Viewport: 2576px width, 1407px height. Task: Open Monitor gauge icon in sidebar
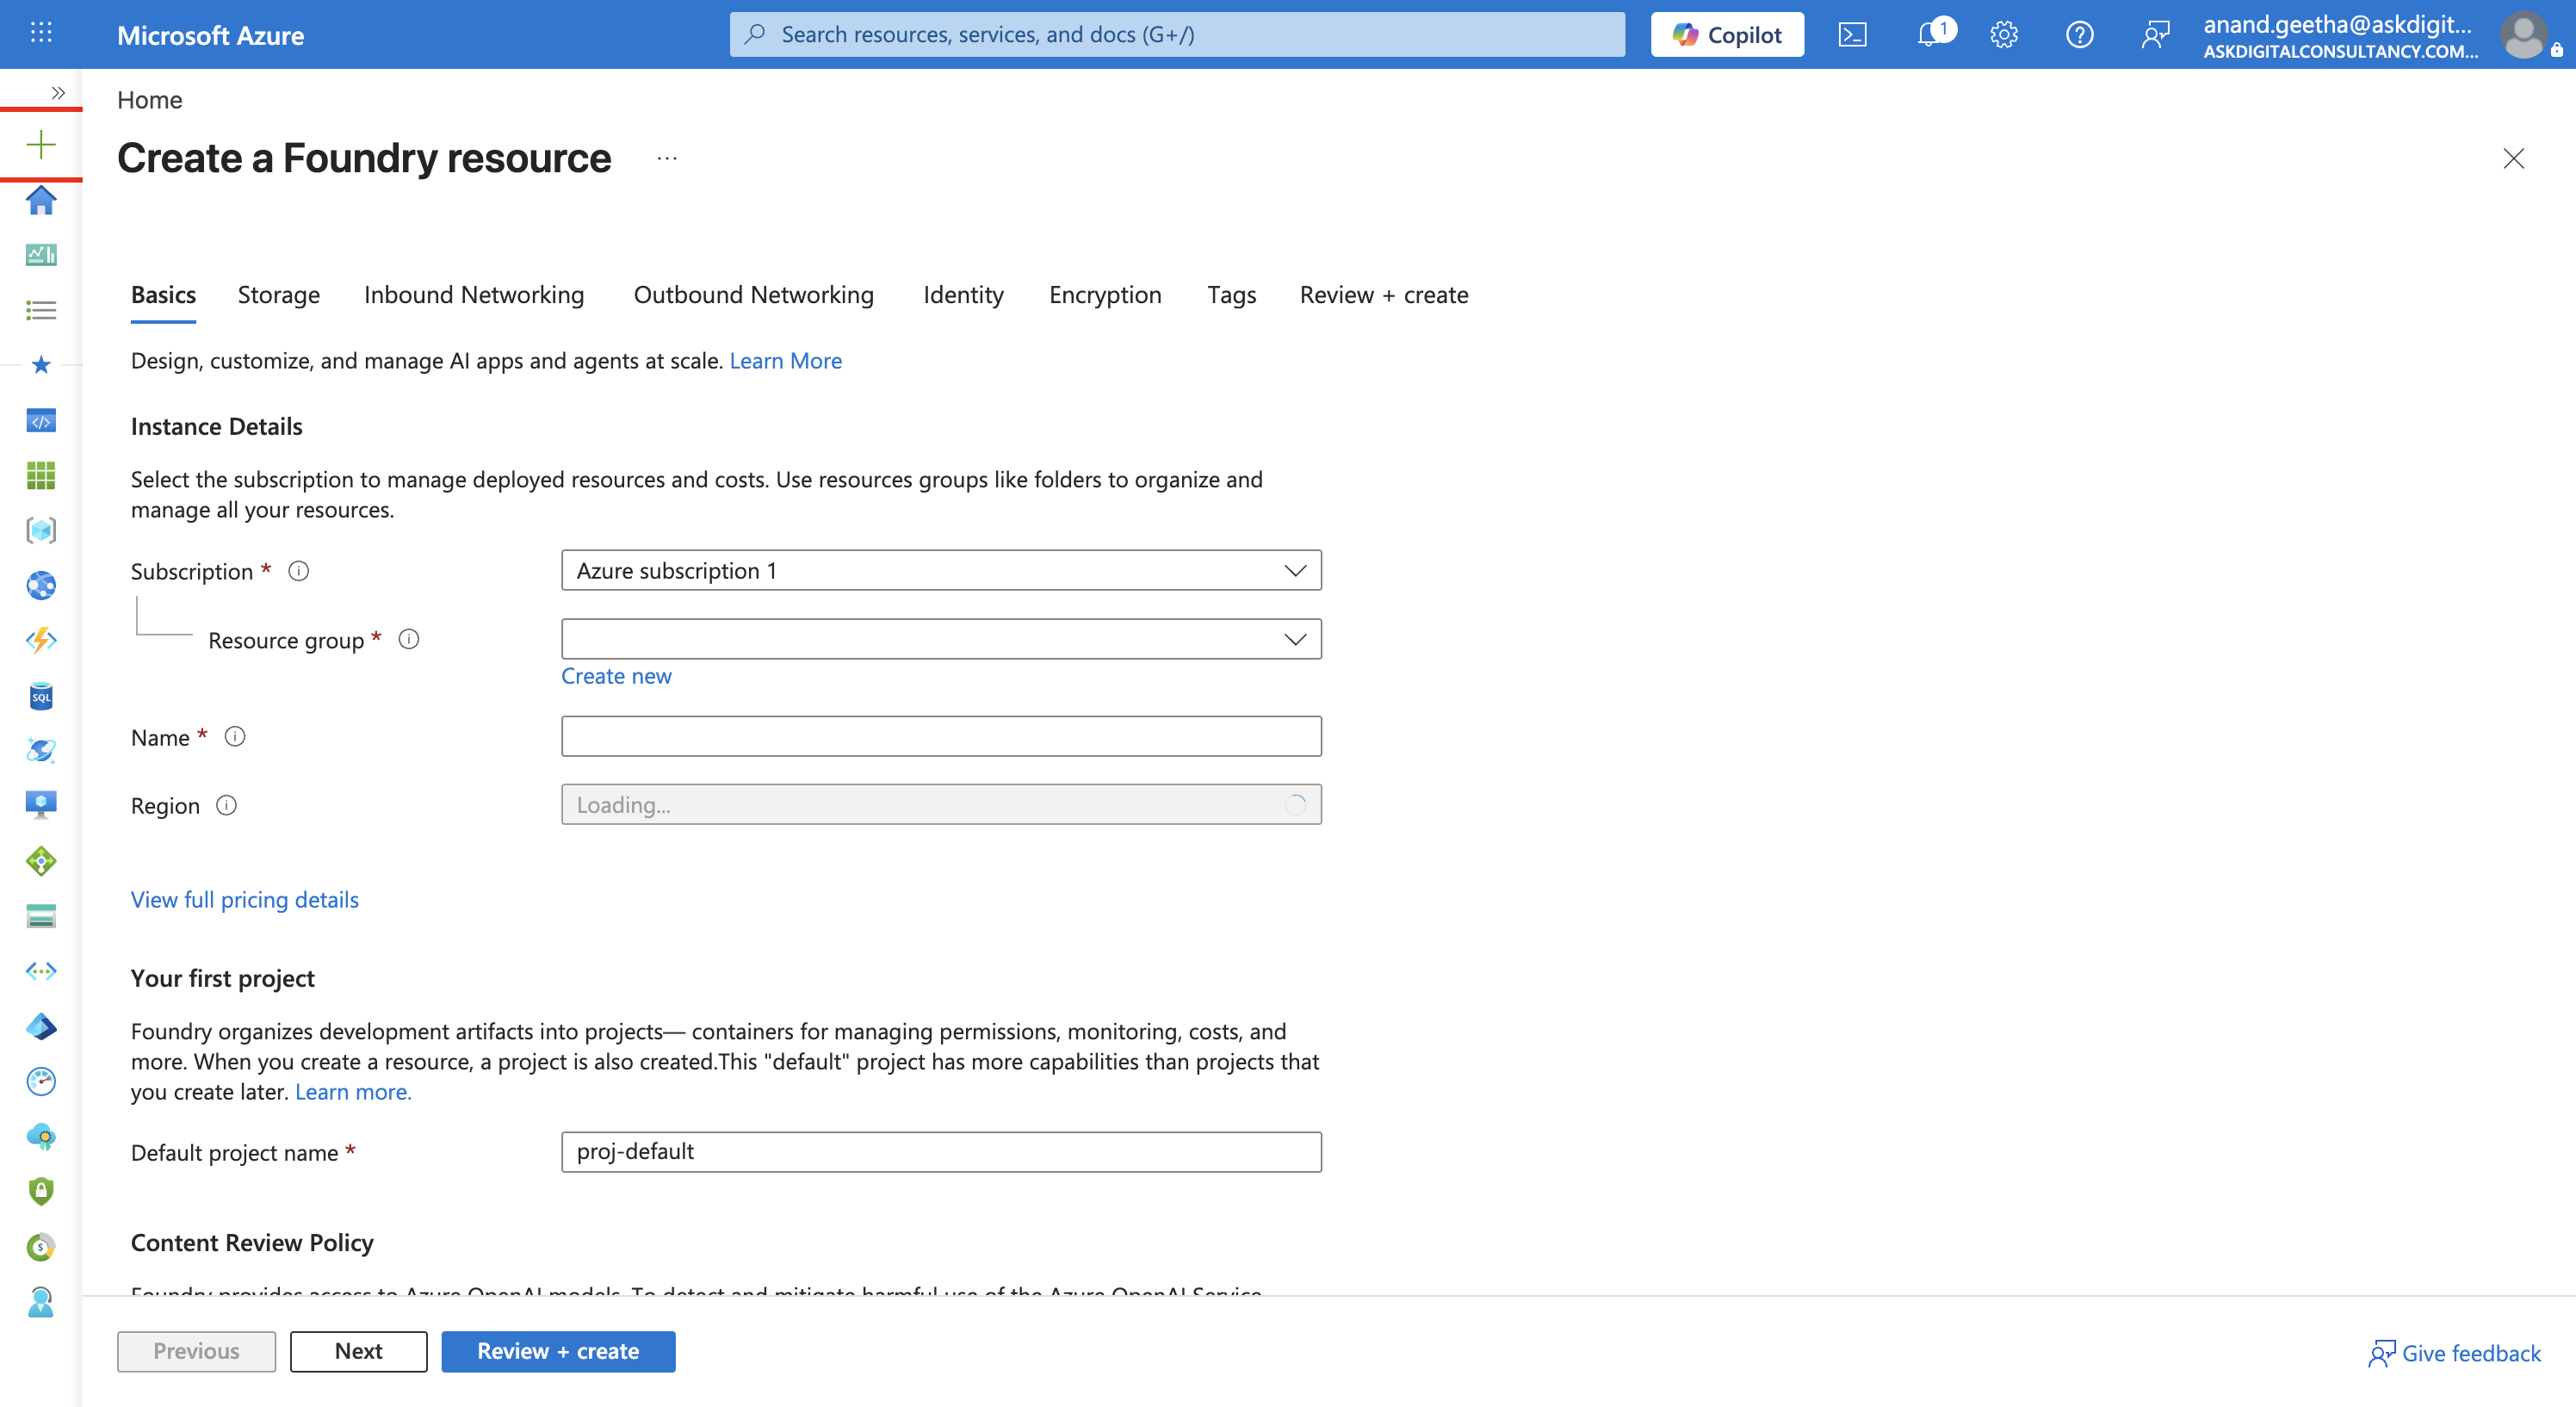(41, 1081)
